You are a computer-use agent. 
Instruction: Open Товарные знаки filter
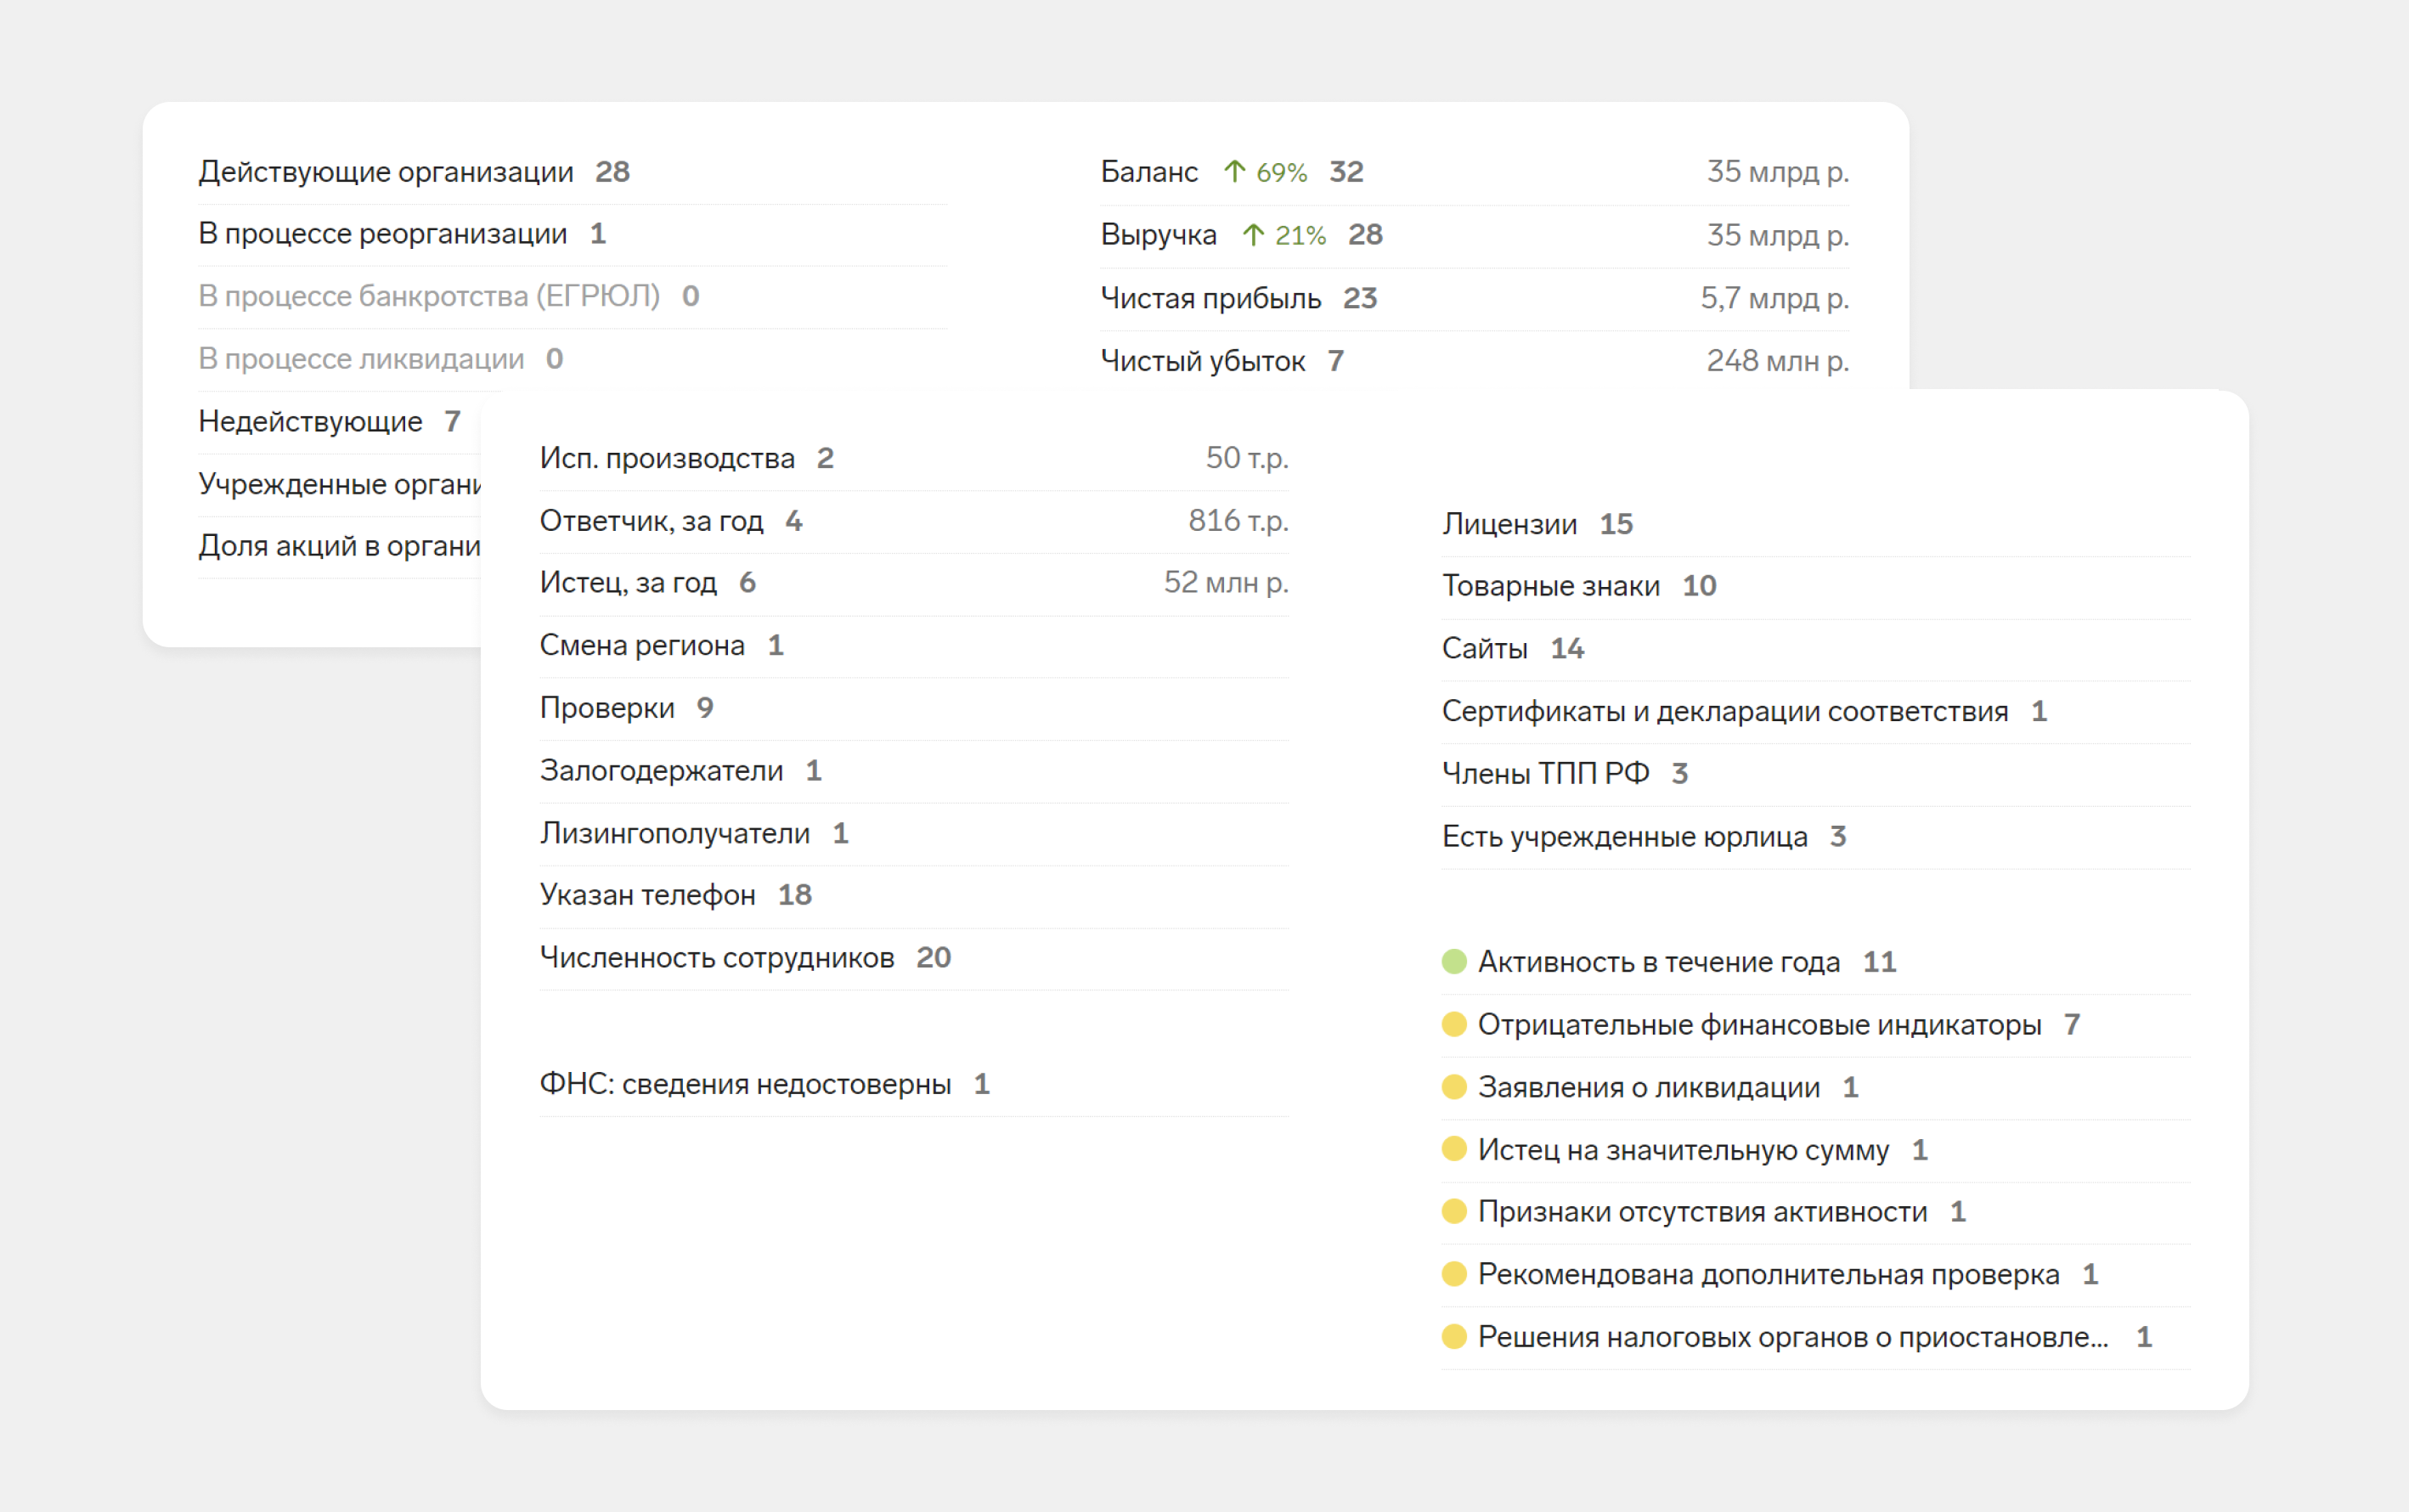[x=1816, y=586]
